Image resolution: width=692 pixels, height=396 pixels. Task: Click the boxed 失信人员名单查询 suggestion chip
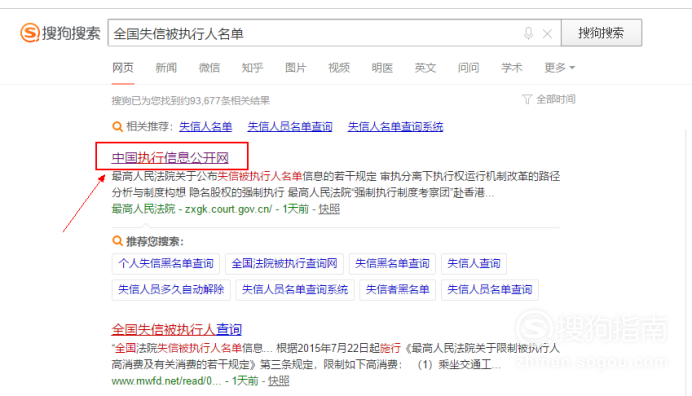490,290
